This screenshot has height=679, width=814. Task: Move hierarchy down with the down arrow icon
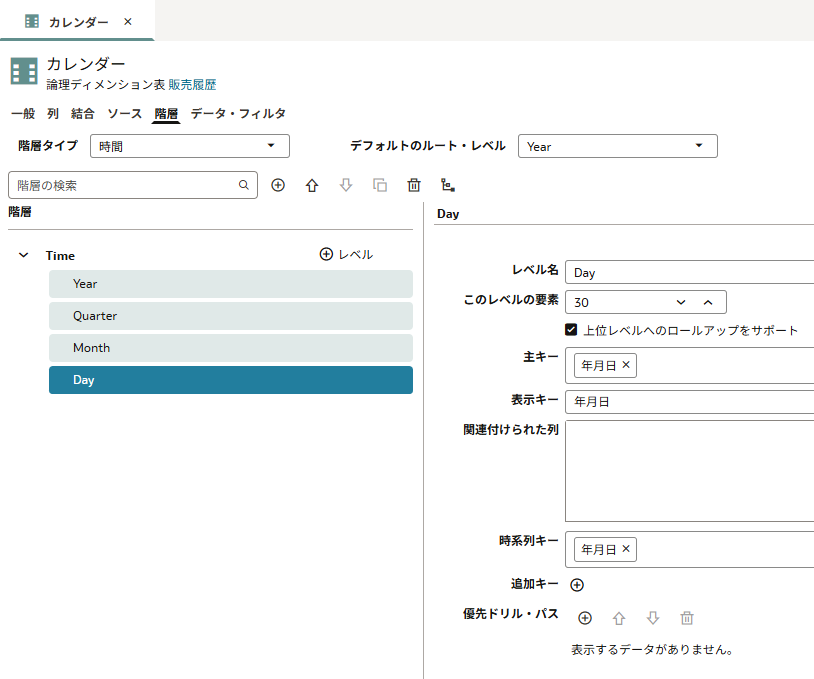pyautogui.click(x=346, y=185)
